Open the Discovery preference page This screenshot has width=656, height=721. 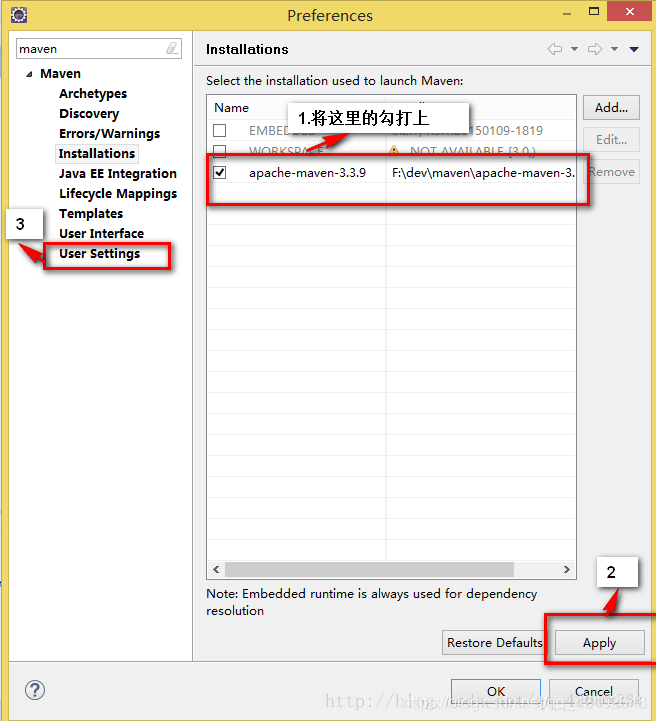pyautogui.click(x=89, y=114)
